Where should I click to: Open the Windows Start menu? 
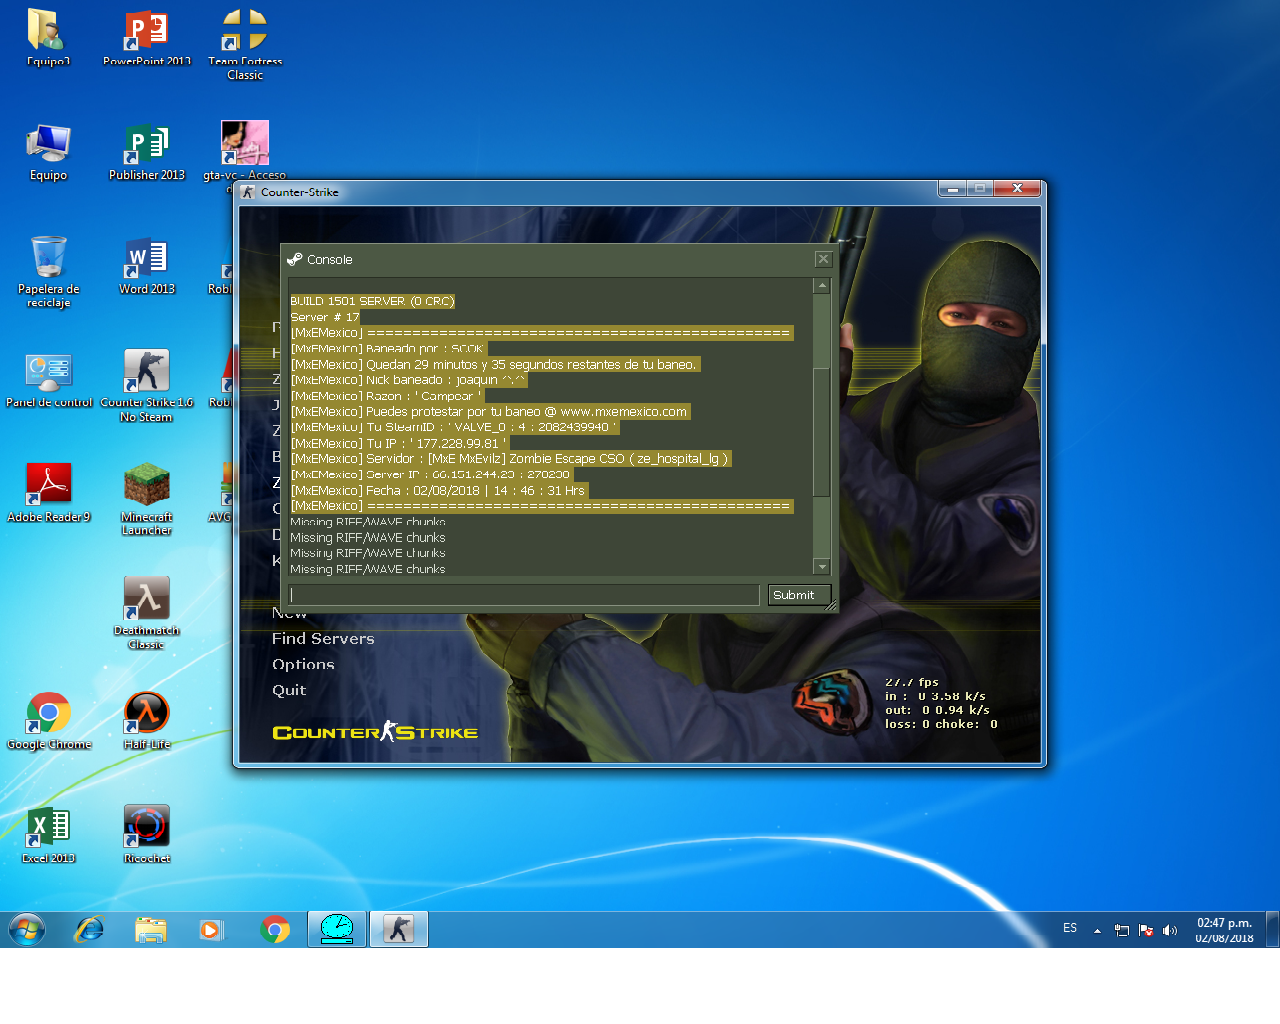click(27, 929)
